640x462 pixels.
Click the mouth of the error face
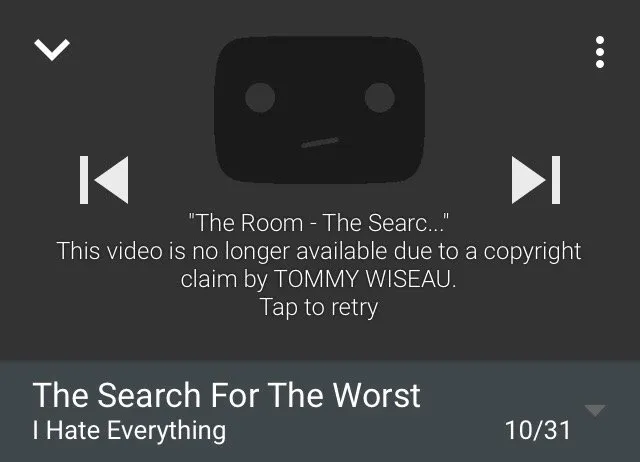pyautogui.click(x=320, y=142)
